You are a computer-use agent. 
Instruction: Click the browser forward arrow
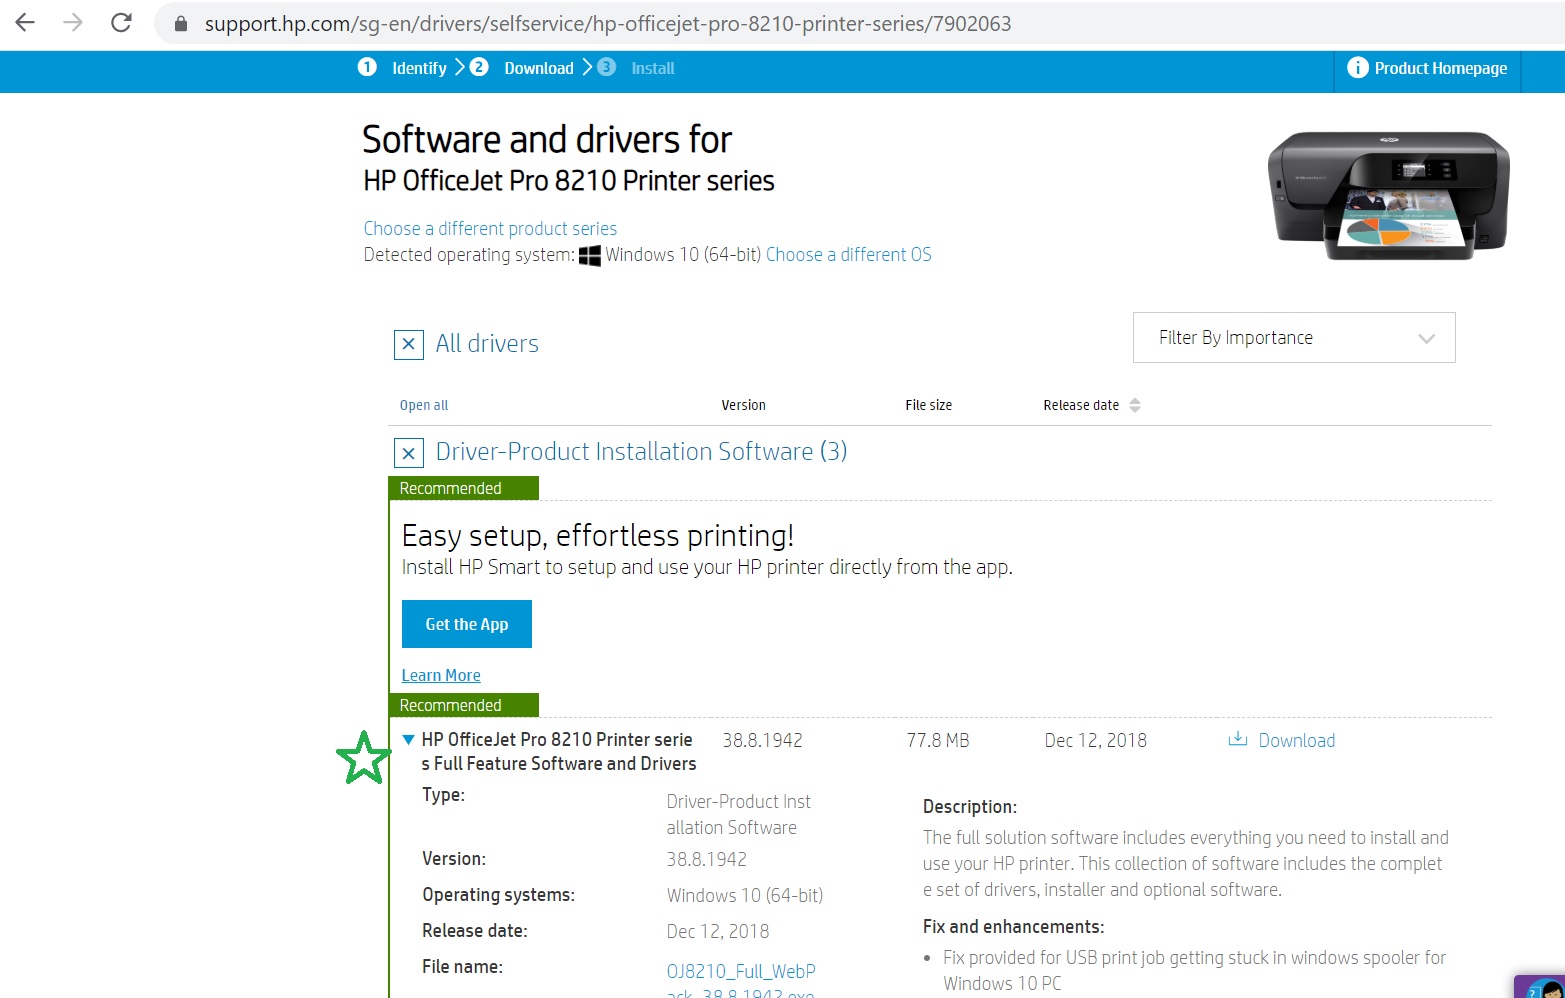(73, 22)
